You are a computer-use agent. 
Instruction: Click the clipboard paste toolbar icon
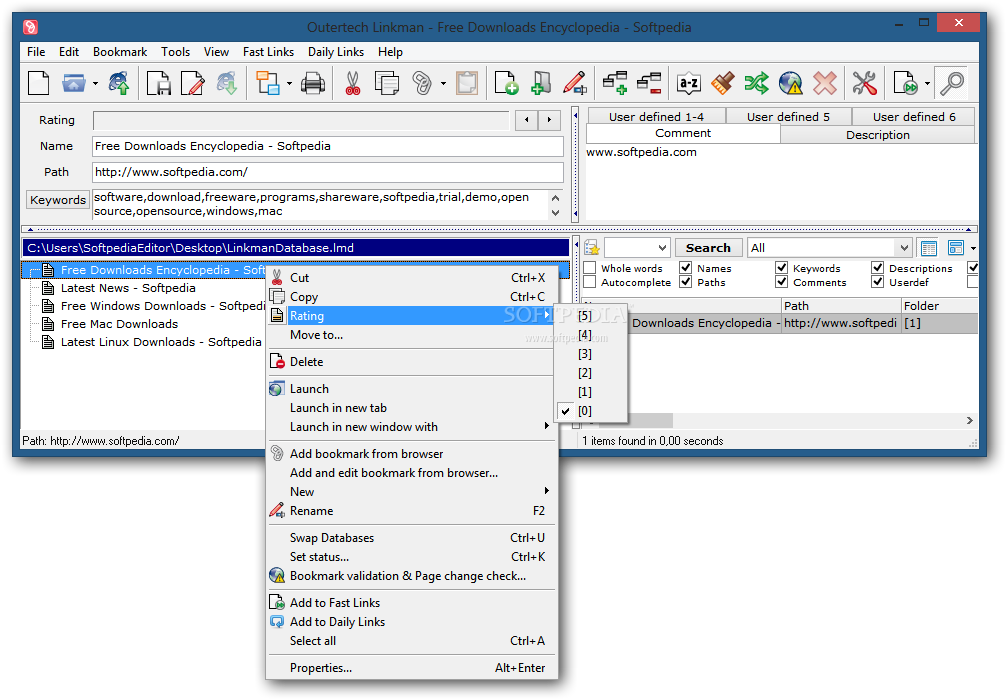pyautogui.click(x=467, y=83)
